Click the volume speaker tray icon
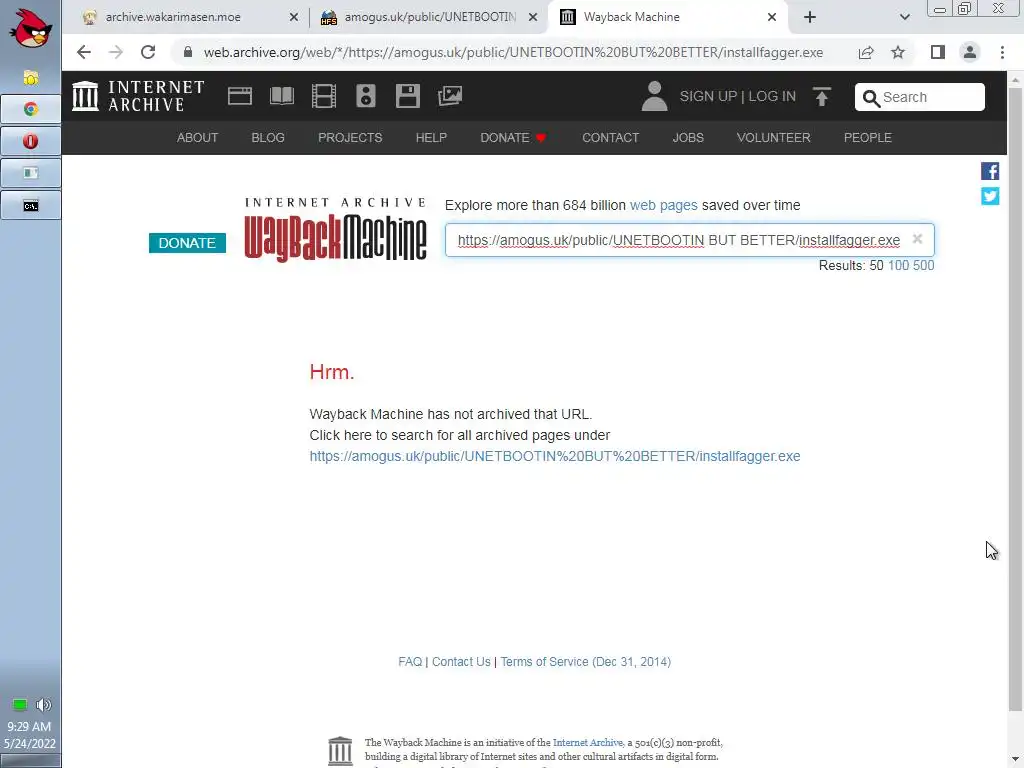Viewport: 1024px width, 768px height. [x=43, y=705]
